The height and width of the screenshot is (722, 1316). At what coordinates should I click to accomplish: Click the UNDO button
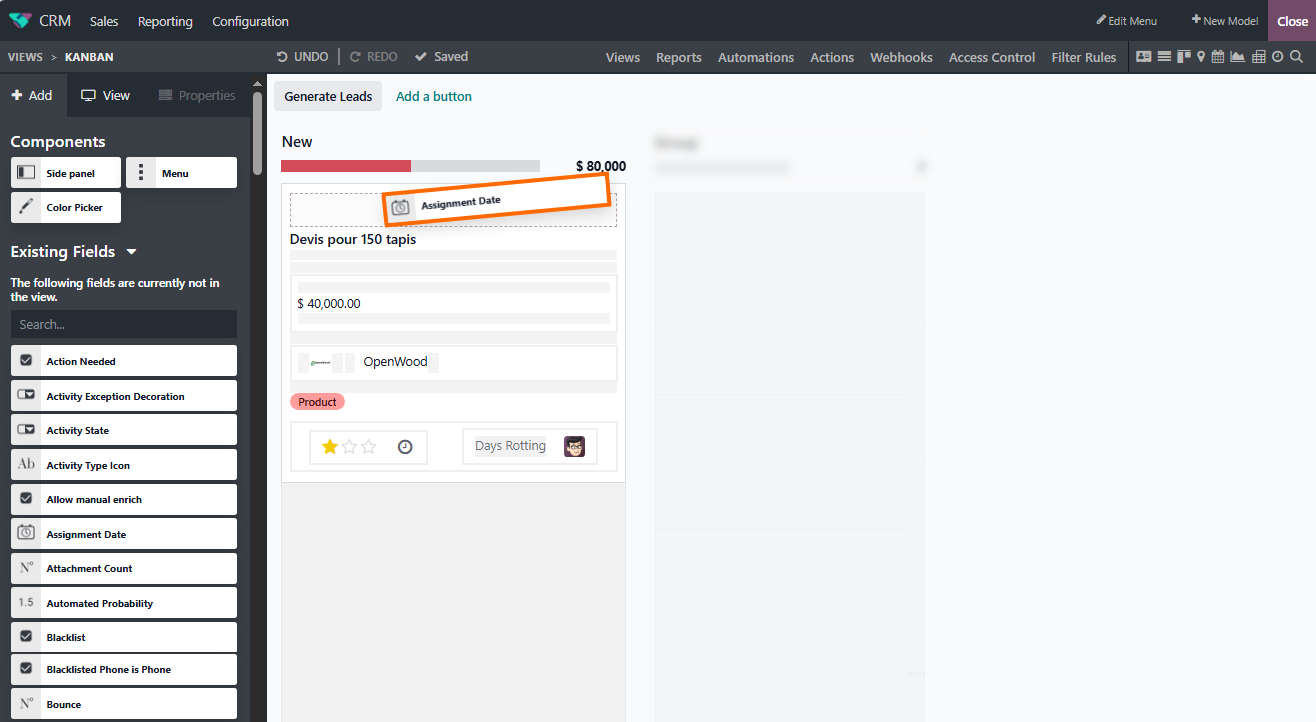coord(303,57)
